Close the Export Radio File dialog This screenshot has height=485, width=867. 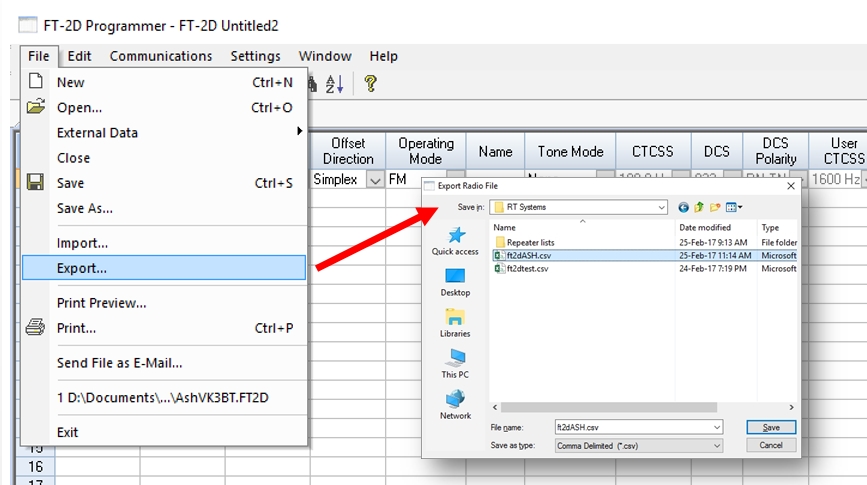coord(791,186)
